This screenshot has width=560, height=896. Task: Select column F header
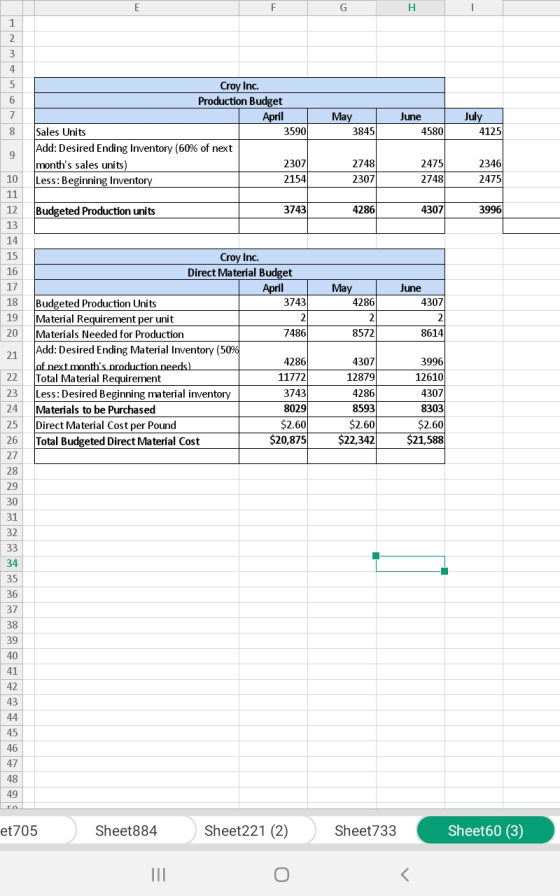coord(273,7)
